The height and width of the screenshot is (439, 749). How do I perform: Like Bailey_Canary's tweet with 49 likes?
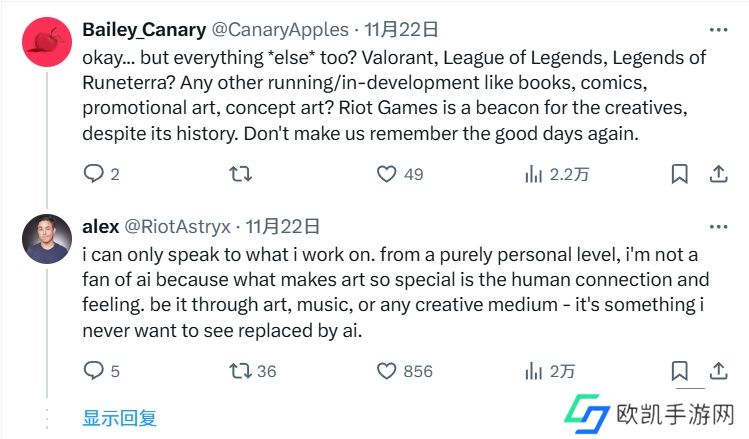click(x=387, y=174)
